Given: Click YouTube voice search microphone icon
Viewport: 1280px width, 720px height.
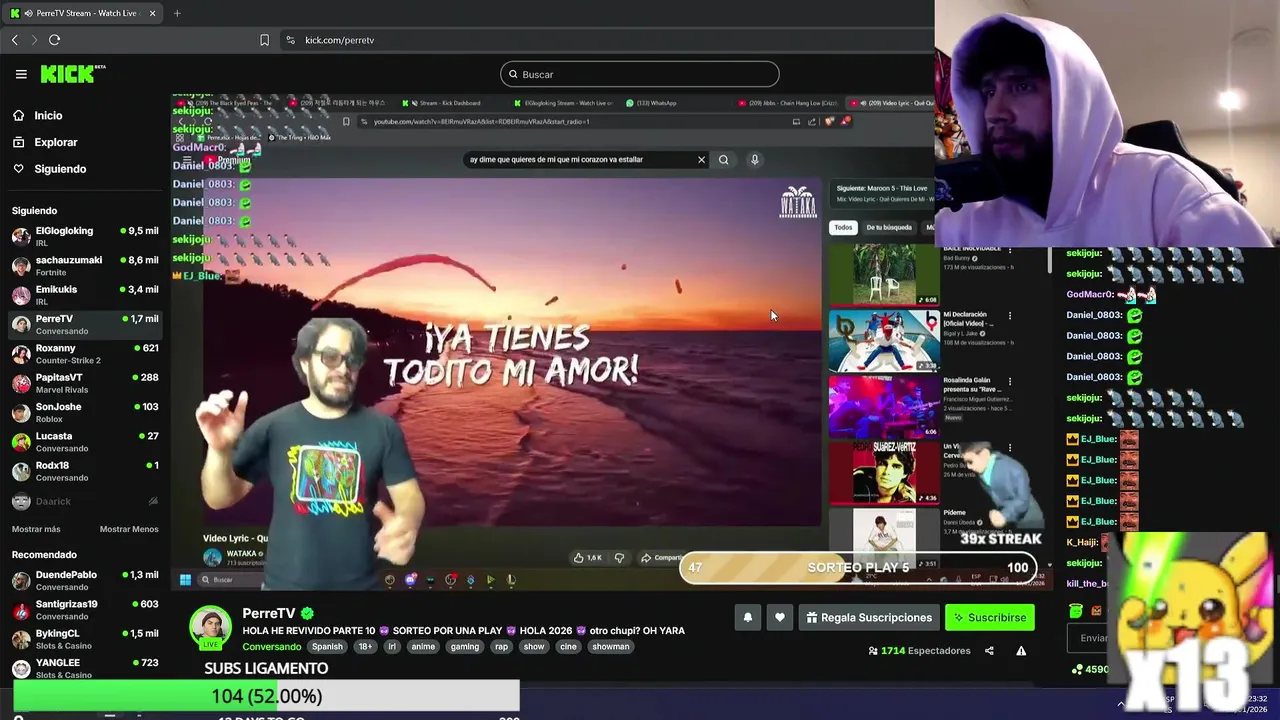Looking at the screenshot, I should click(755, 160).
